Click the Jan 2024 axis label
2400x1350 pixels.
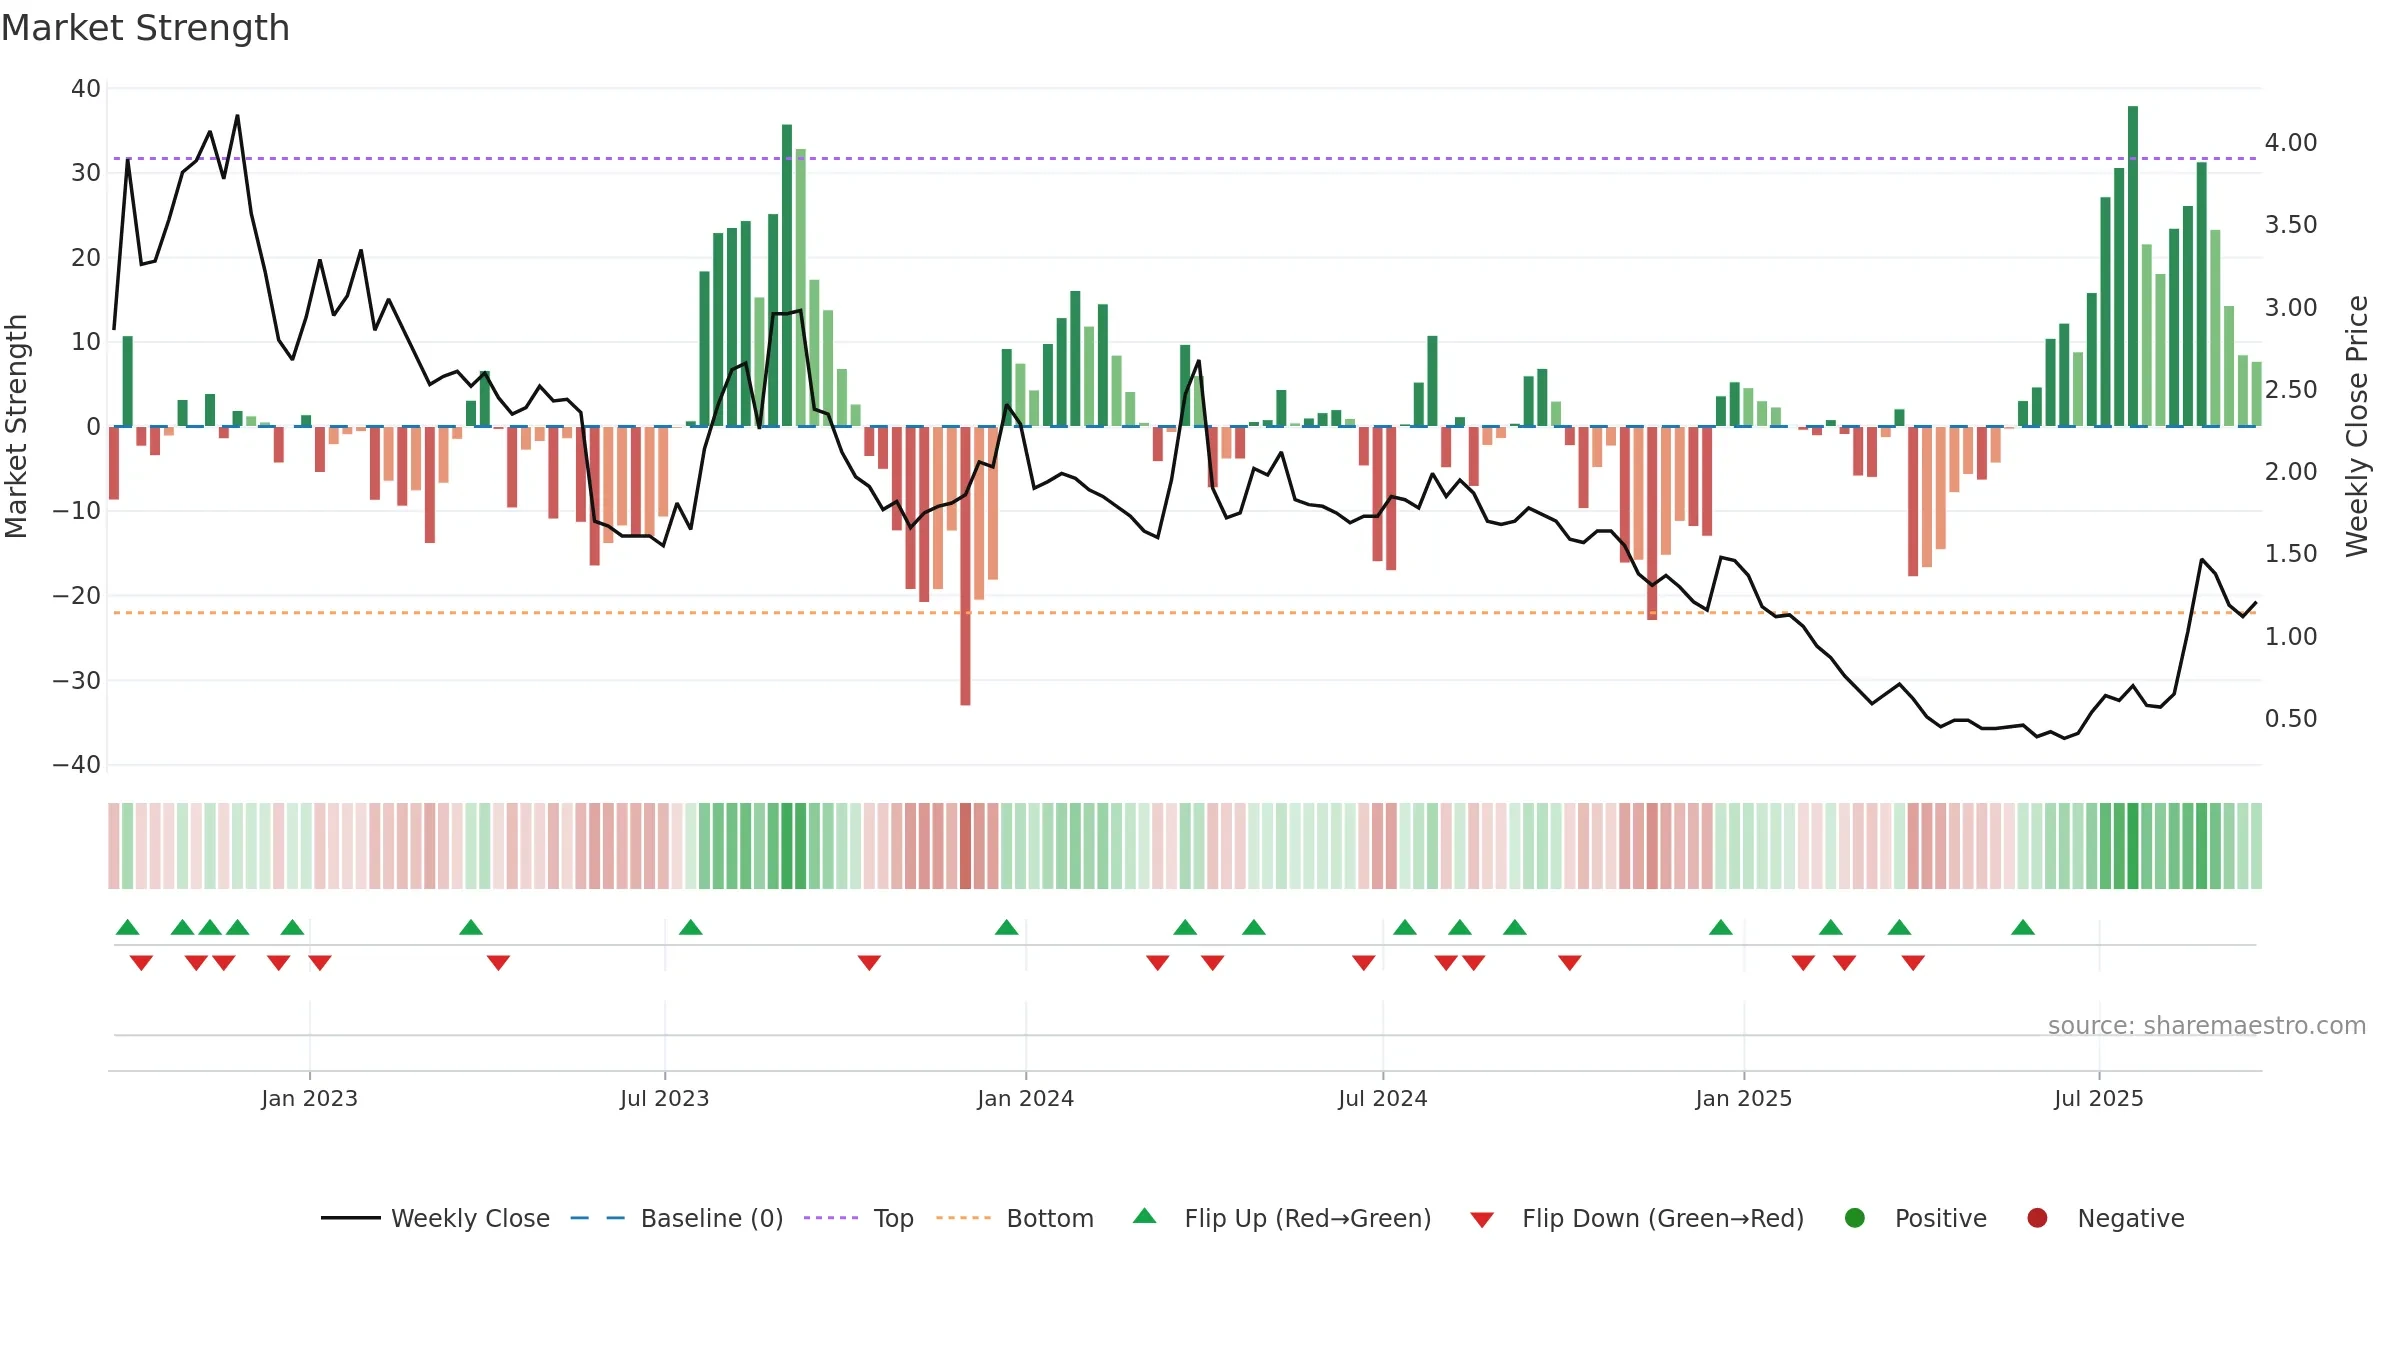[1026, 1098]
